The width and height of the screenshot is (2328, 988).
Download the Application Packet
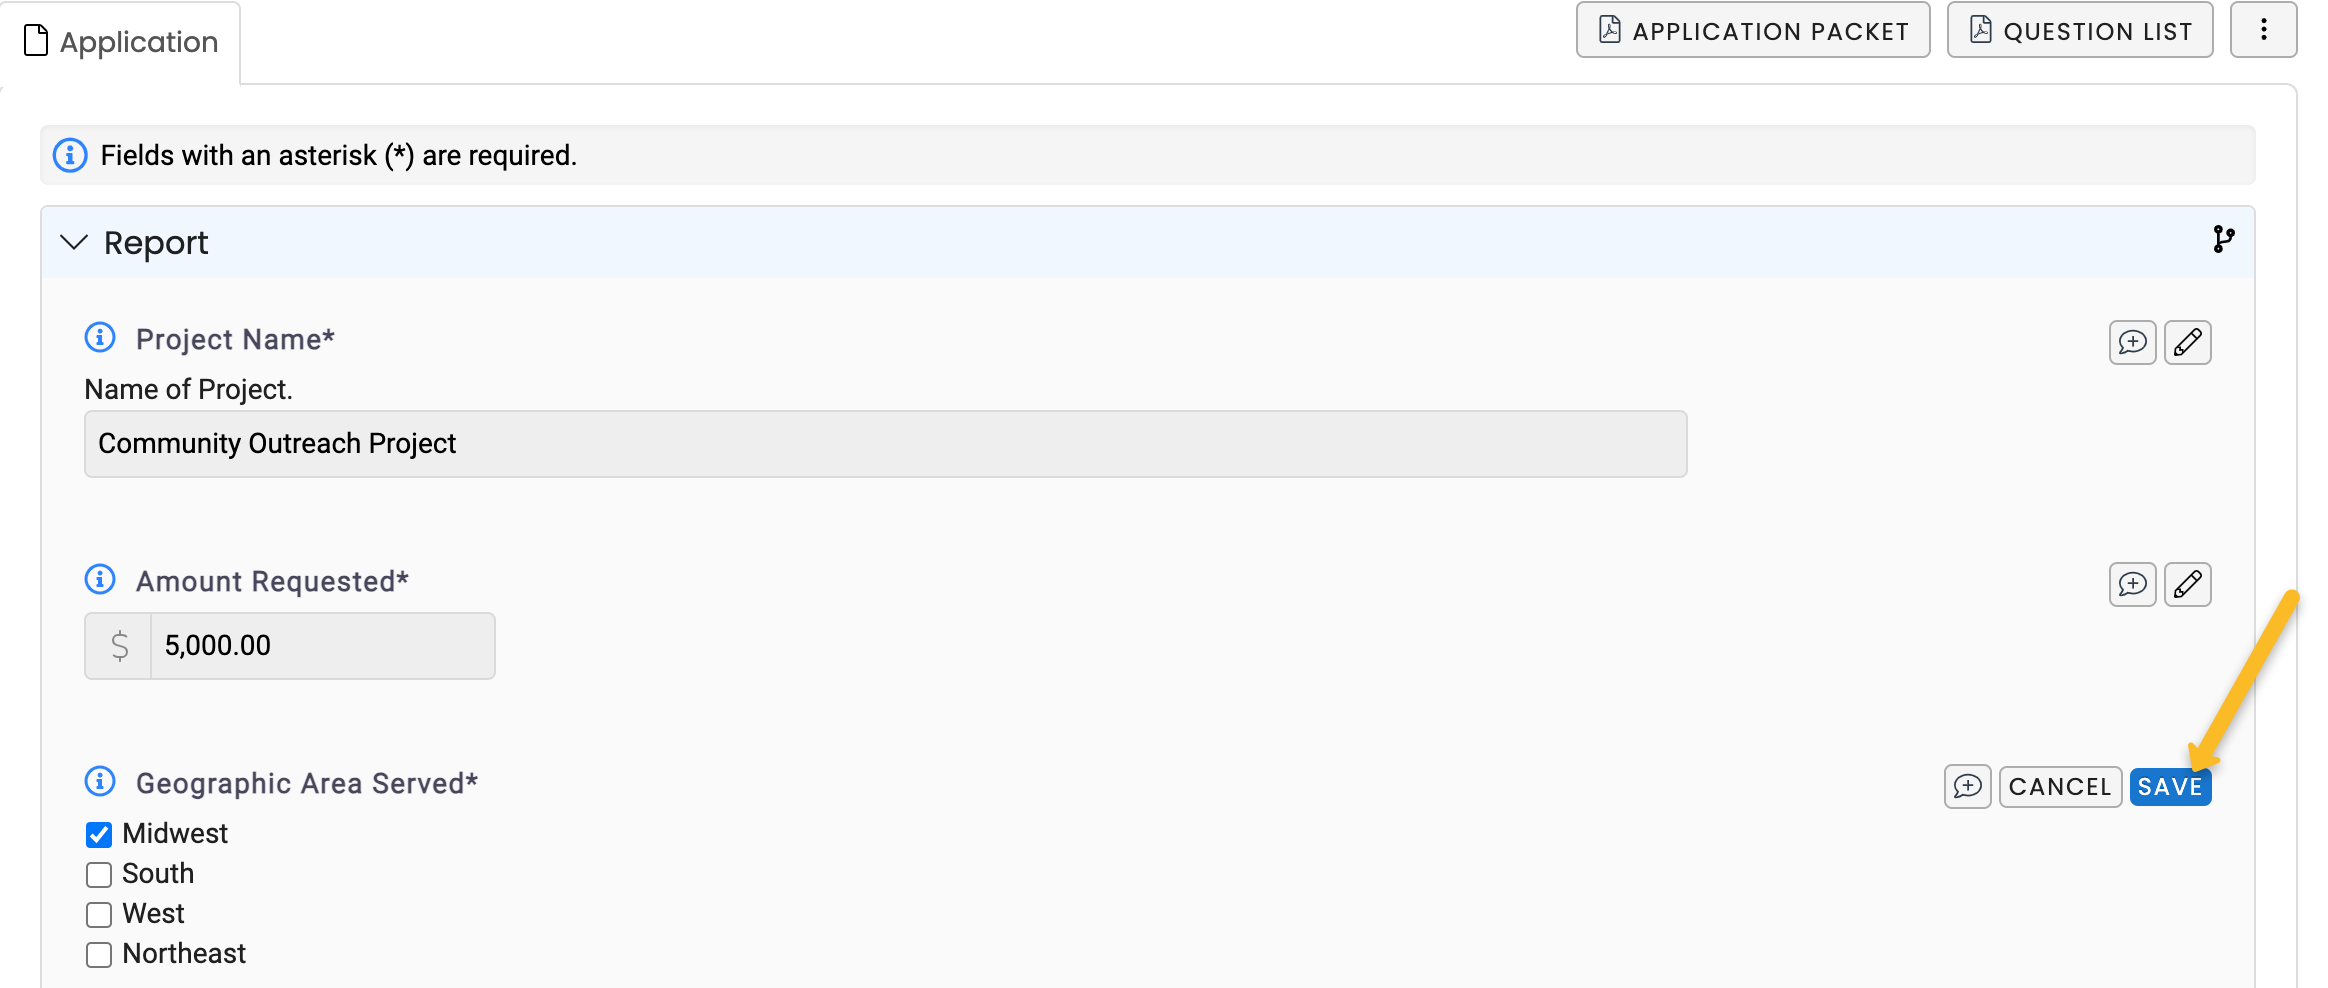click(x=1753, y=30)
